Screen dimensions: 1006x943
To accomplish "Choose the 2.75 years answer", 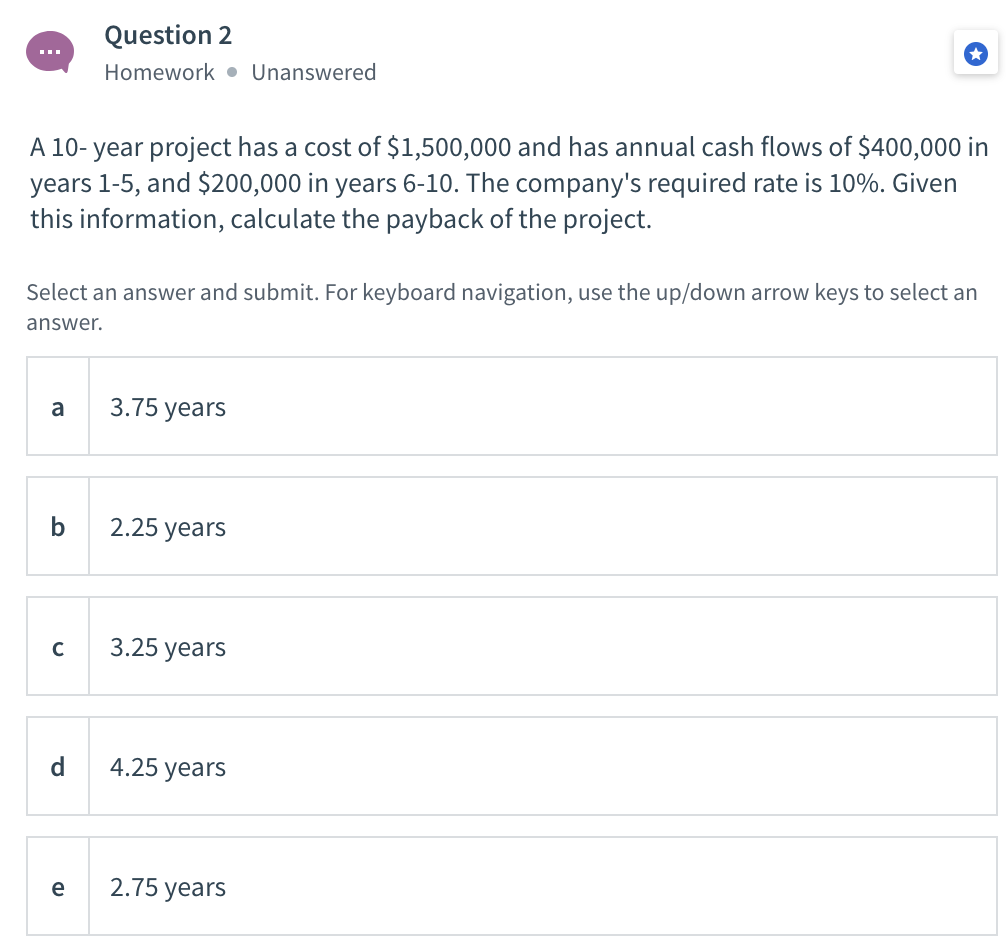I will tap(168, 887).
